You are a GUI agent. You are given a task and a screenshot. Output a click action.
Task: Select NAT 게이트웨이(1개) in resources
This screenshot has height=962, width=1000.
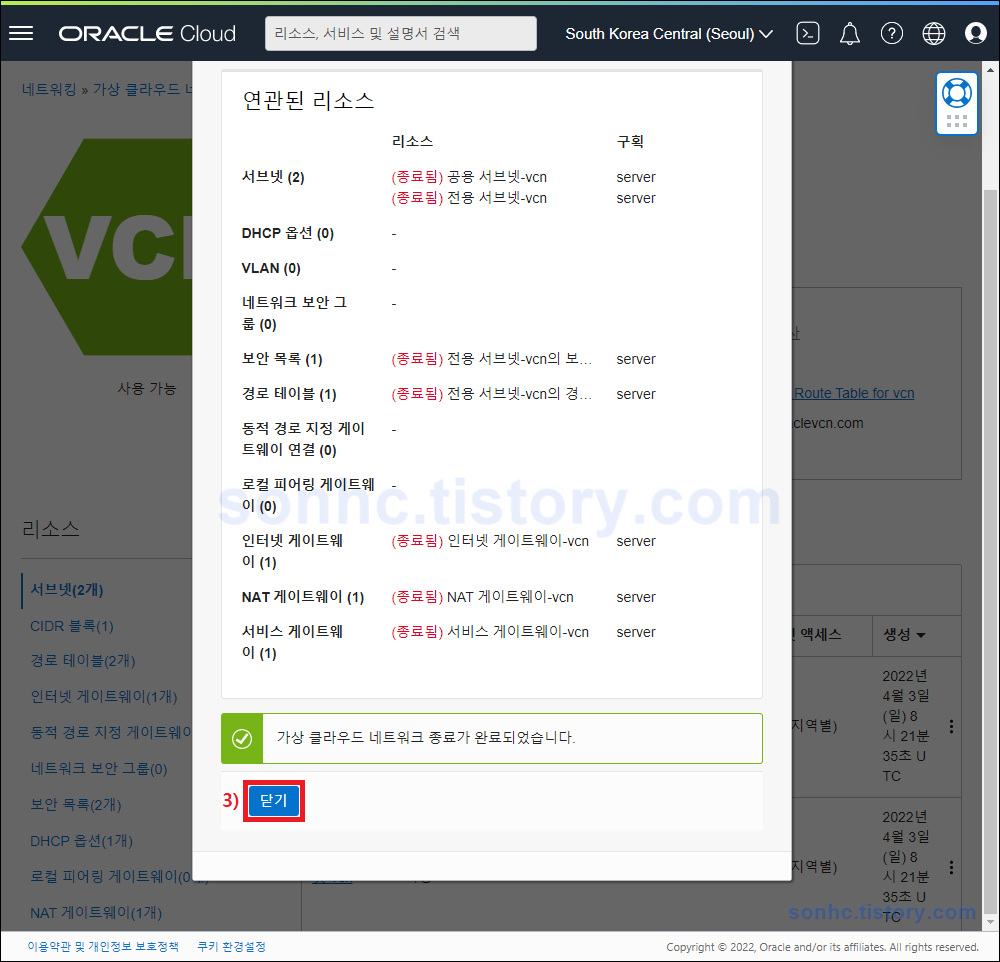pos(96,913)
